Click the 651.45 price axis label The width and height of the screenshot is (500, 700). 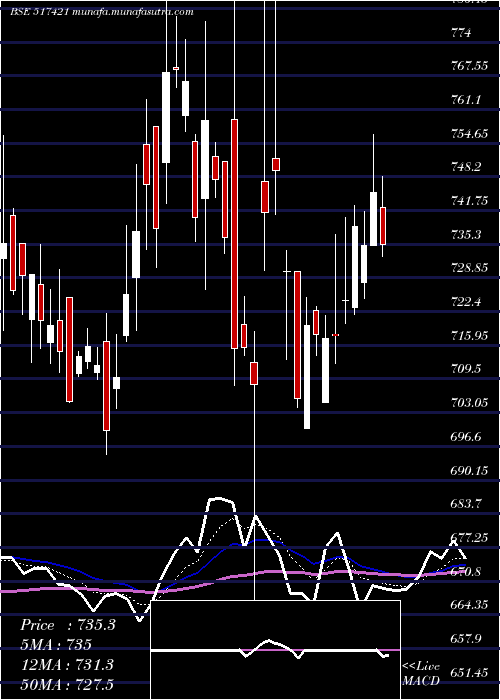469,672
